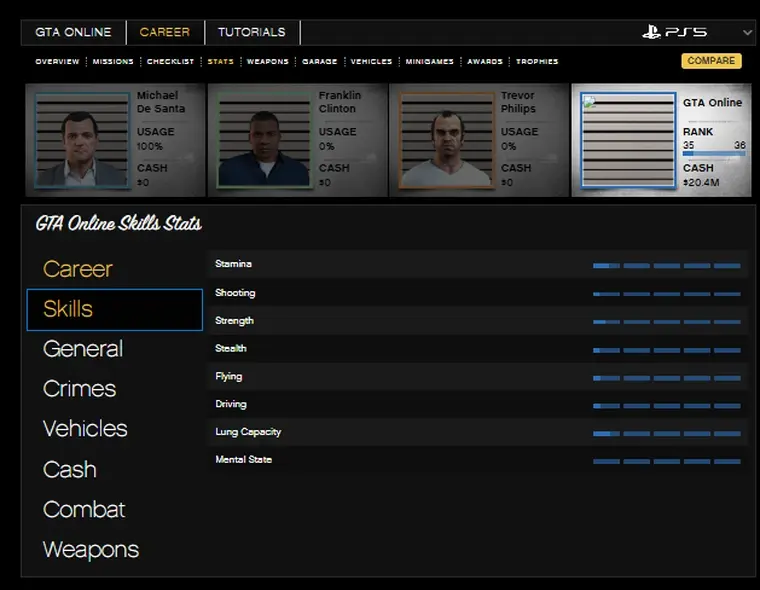The width and height of the screenshot is (760, 590).
Task: Switch to the GTA Online tab
Action: click(73, 32)
